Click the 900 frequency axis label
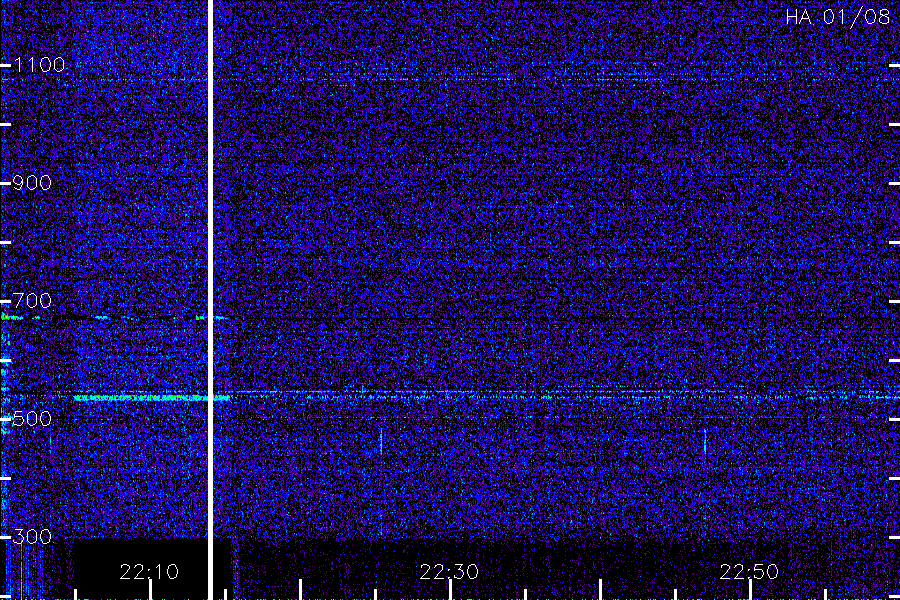This screenshot has height=600, width=900. pyautogui.click(x=32, y=183)
